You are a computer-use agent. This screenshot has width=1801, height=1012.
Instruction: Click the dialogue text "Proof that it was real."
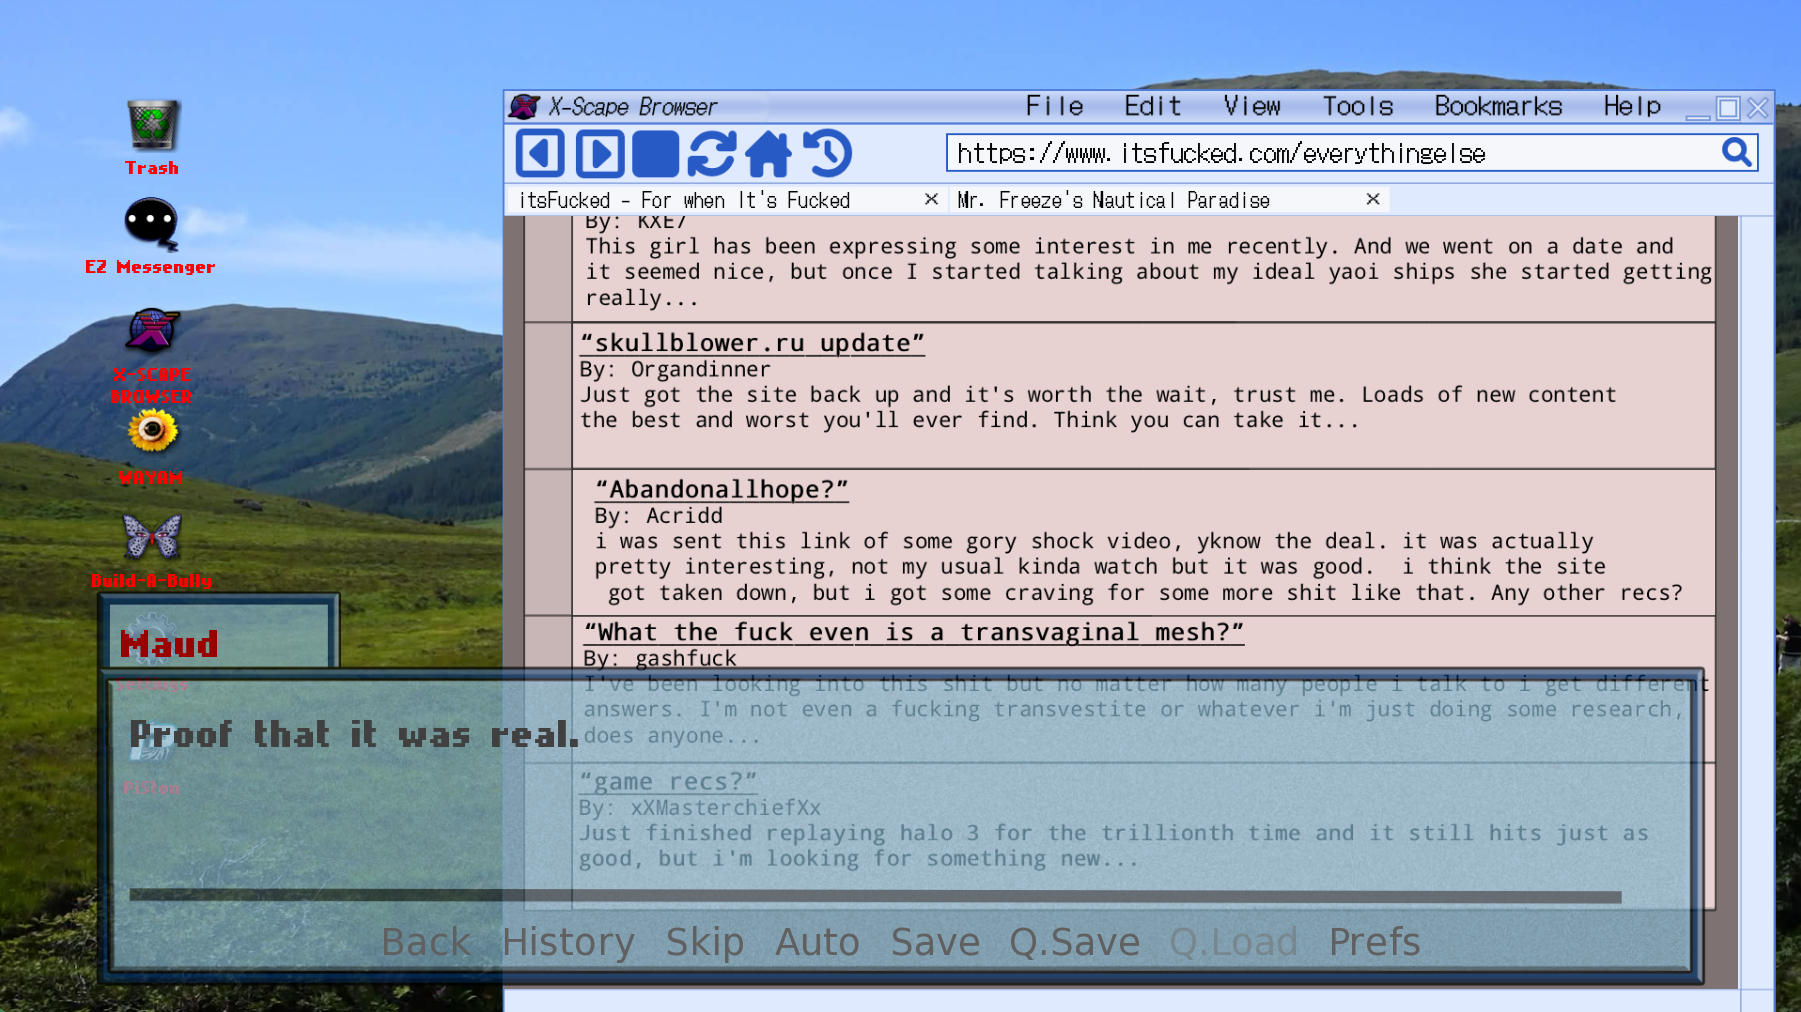coord(355,735)
